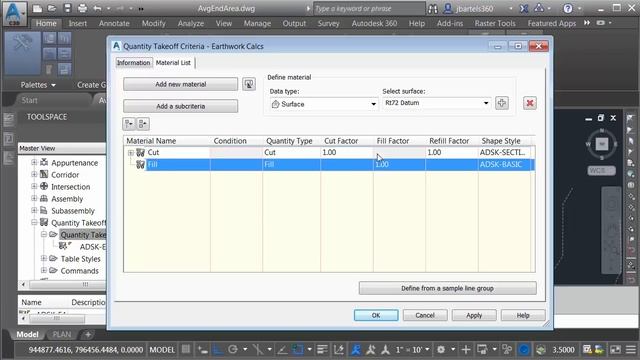Image resolution: width=640 pixels, height=360 pixels.
Task: Collapse the Quantity Takeoff tree node
Action: pyautogui.click(x=34, y=222)
